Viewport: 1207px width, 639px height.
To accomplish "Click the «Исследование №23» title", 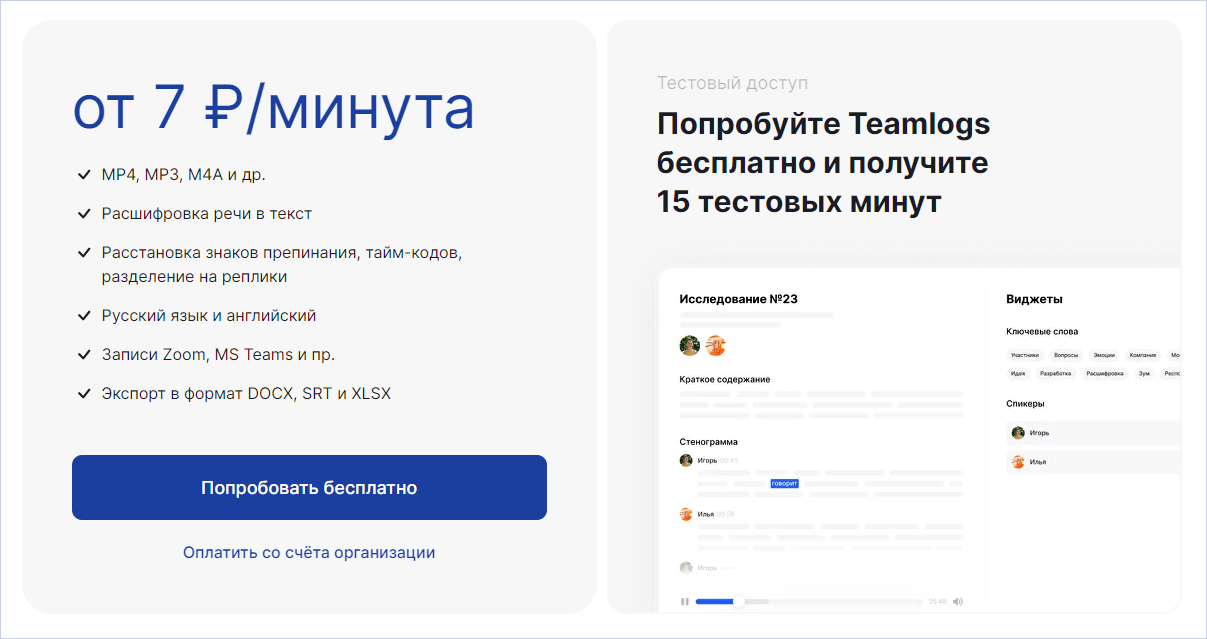I will [x=738, y=299].
